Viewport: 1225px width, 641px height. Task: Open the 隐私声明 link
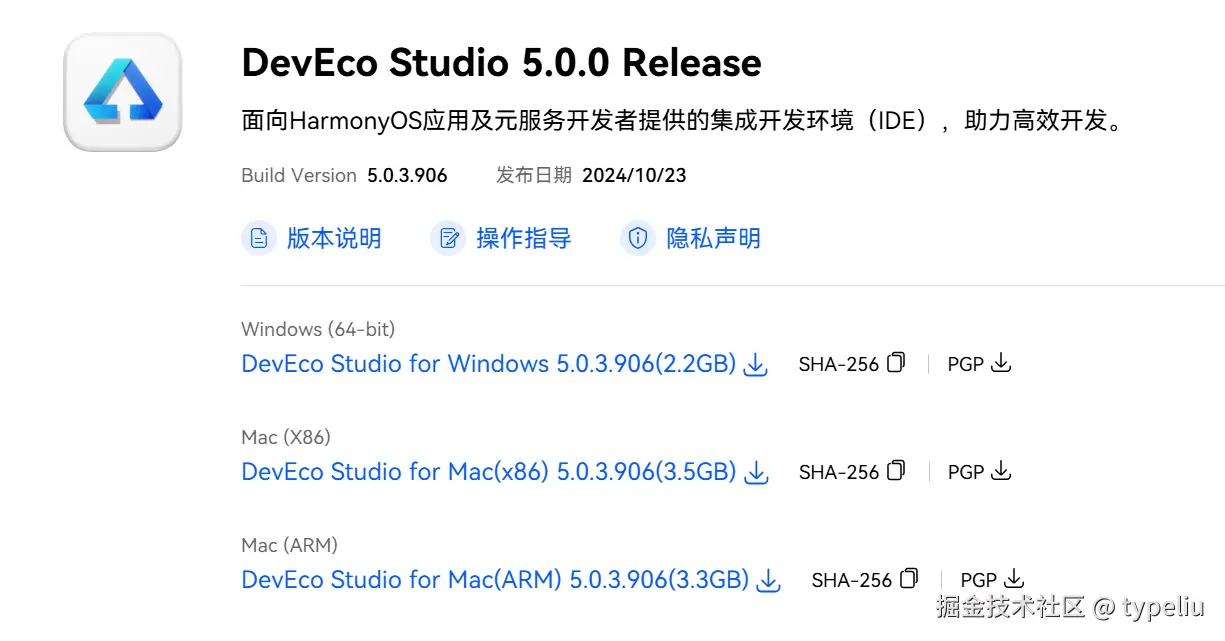tap(713, 239)
